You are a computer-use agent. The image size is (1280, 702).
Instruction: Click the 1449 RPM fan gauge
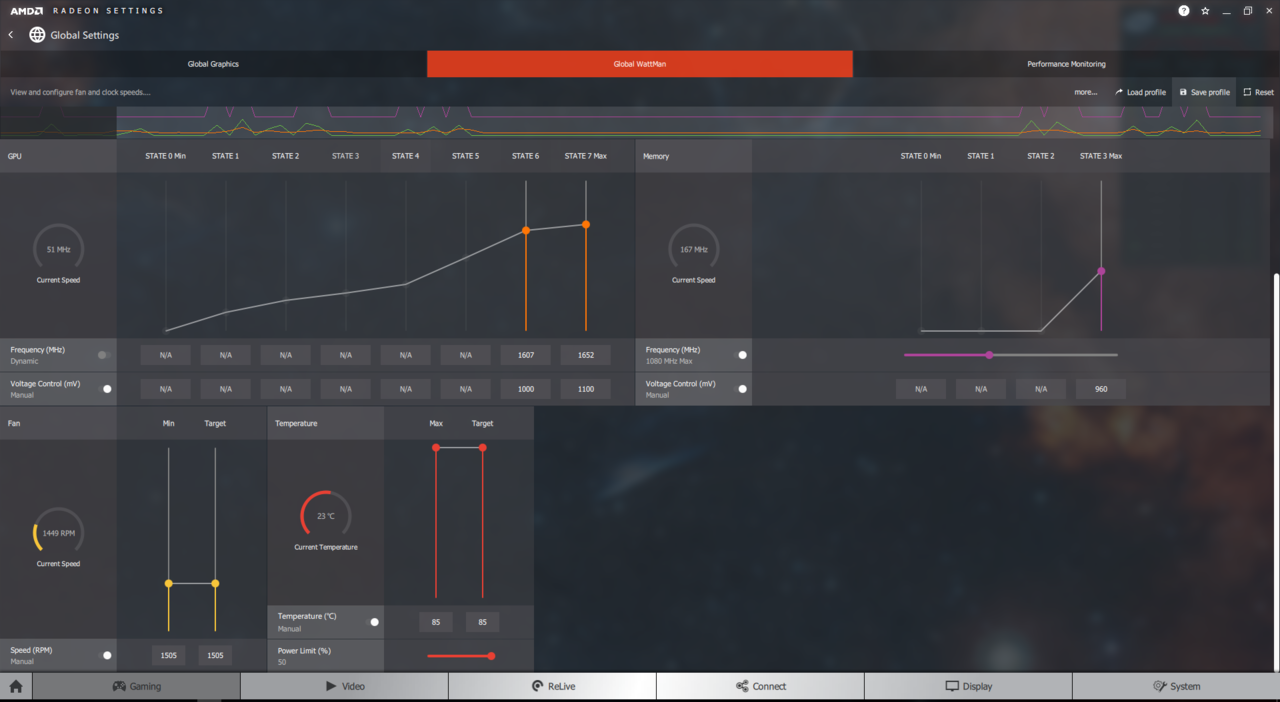58,533
